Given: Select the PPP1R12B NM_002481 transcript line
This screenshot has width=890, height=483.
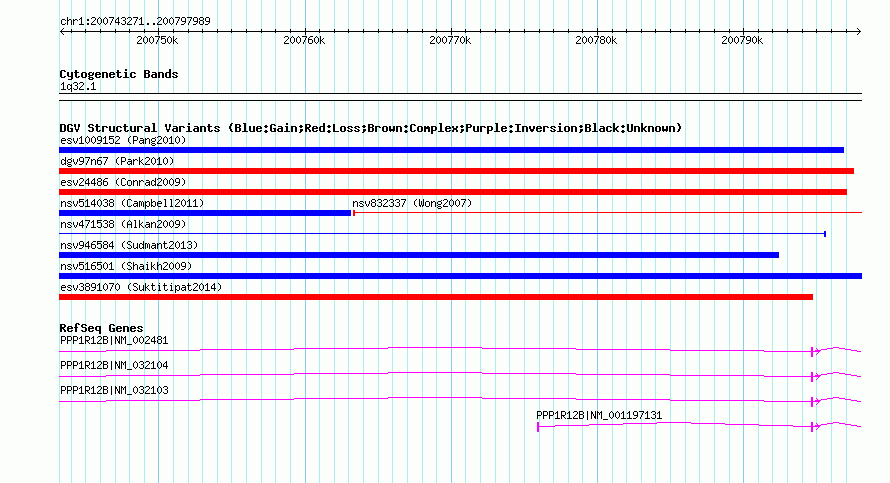Looking at the screenshot, I should (460, 350).
